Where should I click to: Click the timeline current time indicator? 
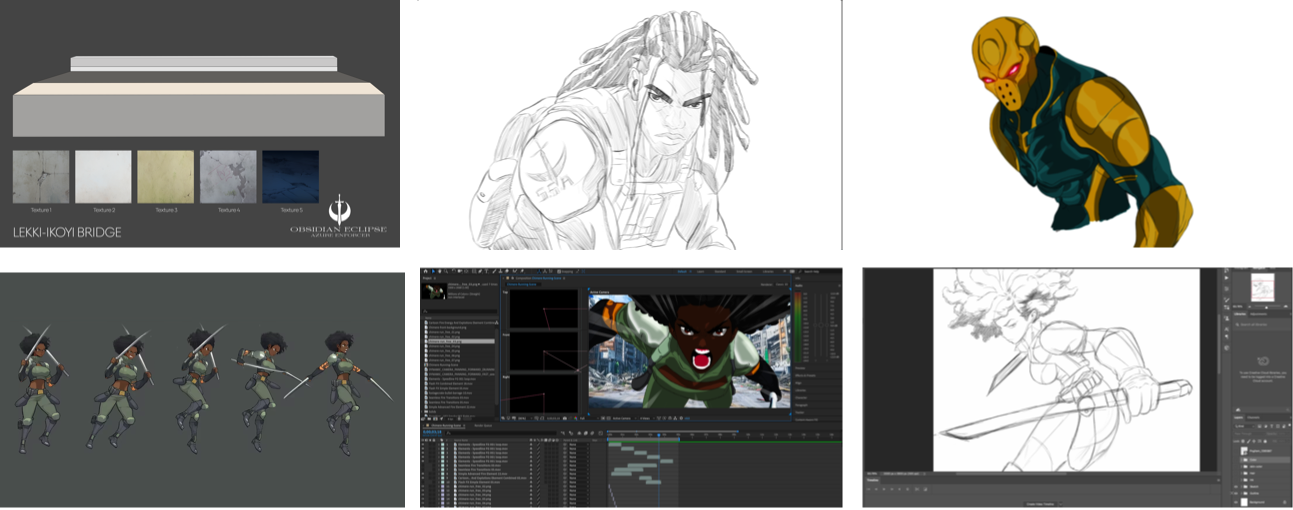point(659,434)
